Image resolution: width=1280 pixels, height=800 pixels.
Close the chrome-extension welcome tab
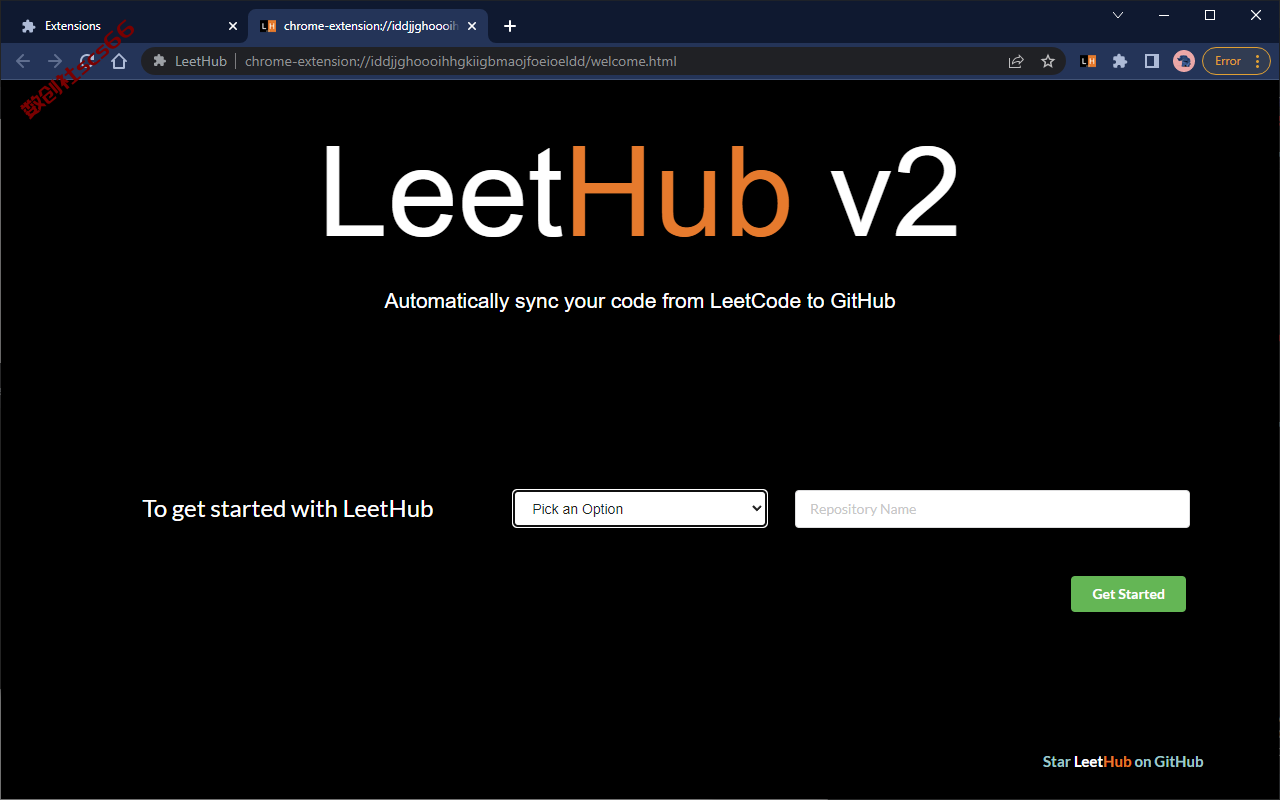(472, 26)
